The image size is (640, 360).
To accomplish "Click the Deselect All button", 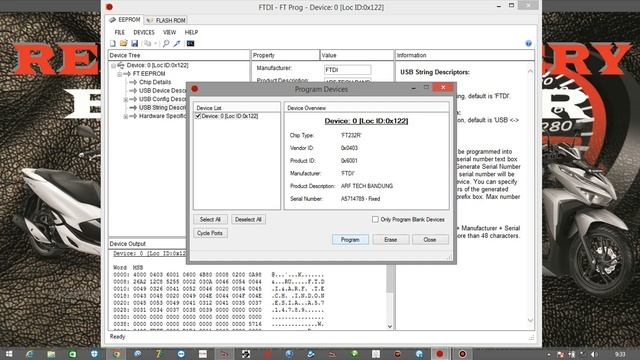I will click(248, 219).
